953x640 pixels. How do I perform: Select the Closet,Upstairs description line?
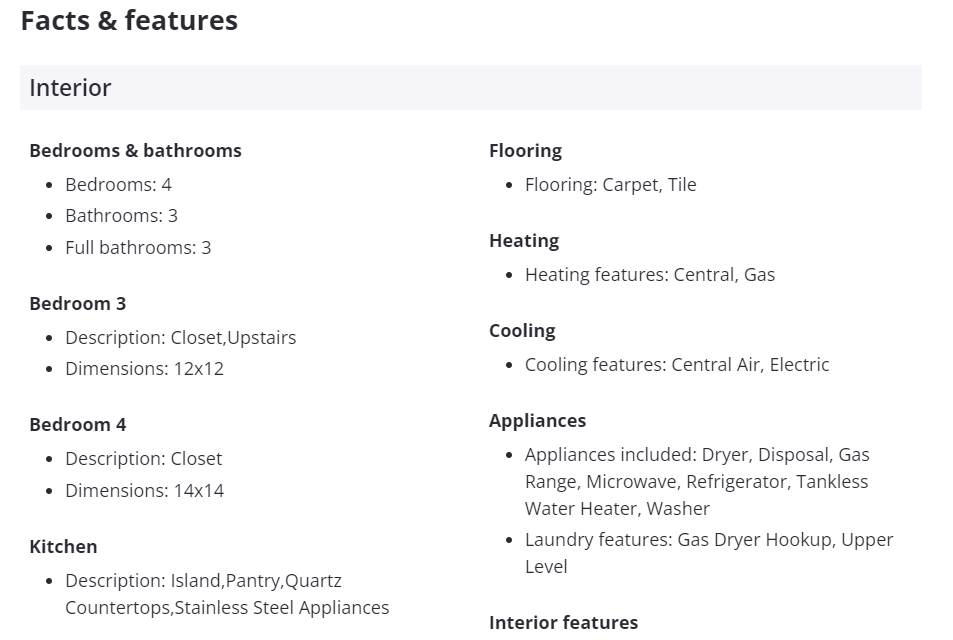[x=180, y=338]
